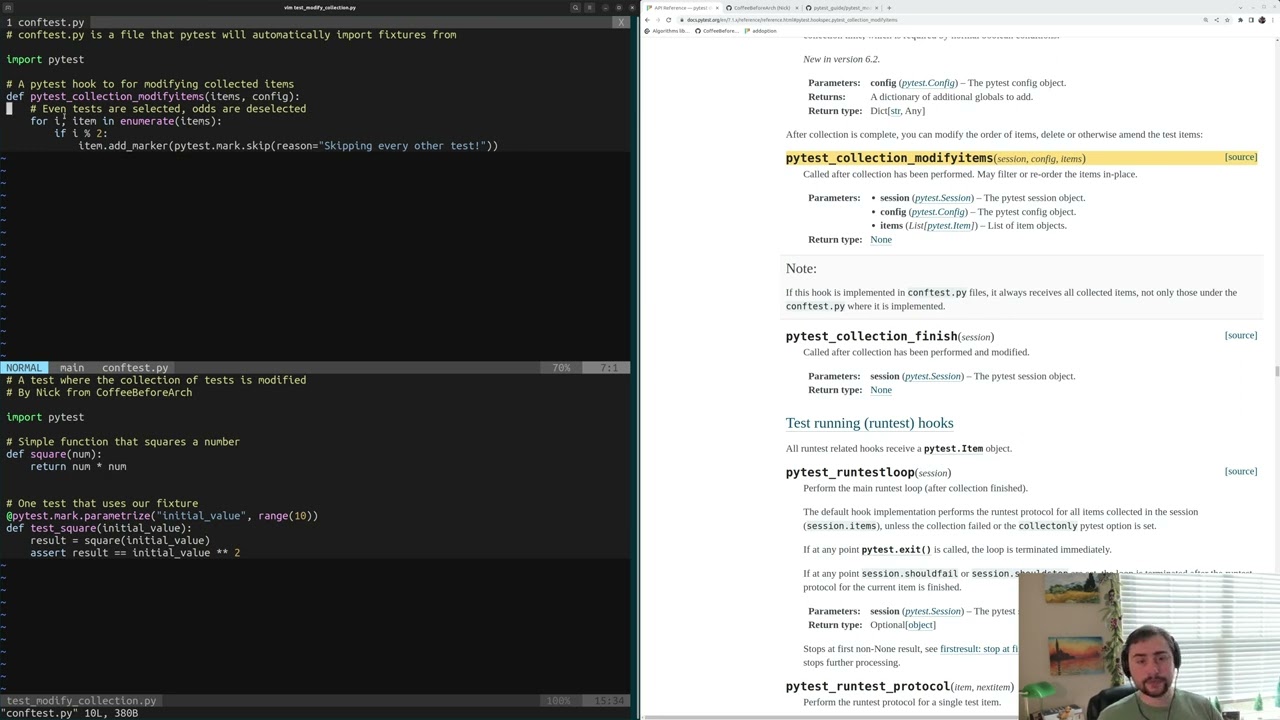Click the NORMAL mode indicator in vim
The width and height of the screenshot is (1280, 720).
(23, 367)
